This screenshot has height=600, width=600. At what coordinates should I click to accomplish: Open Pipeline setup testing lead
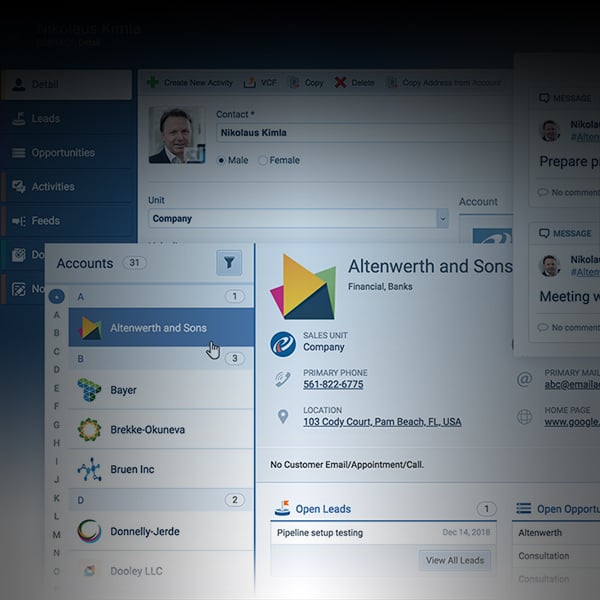point(383,533)
